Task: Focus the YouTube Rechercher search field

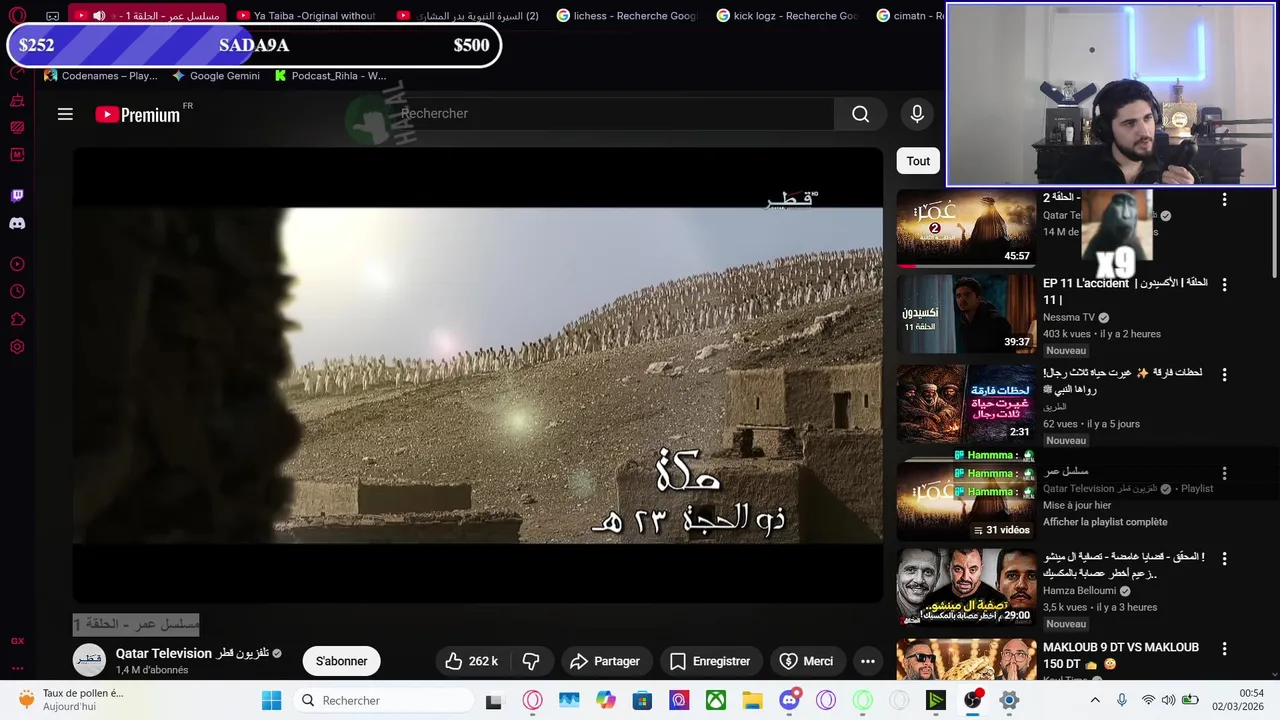Action: tap(610, 114)
